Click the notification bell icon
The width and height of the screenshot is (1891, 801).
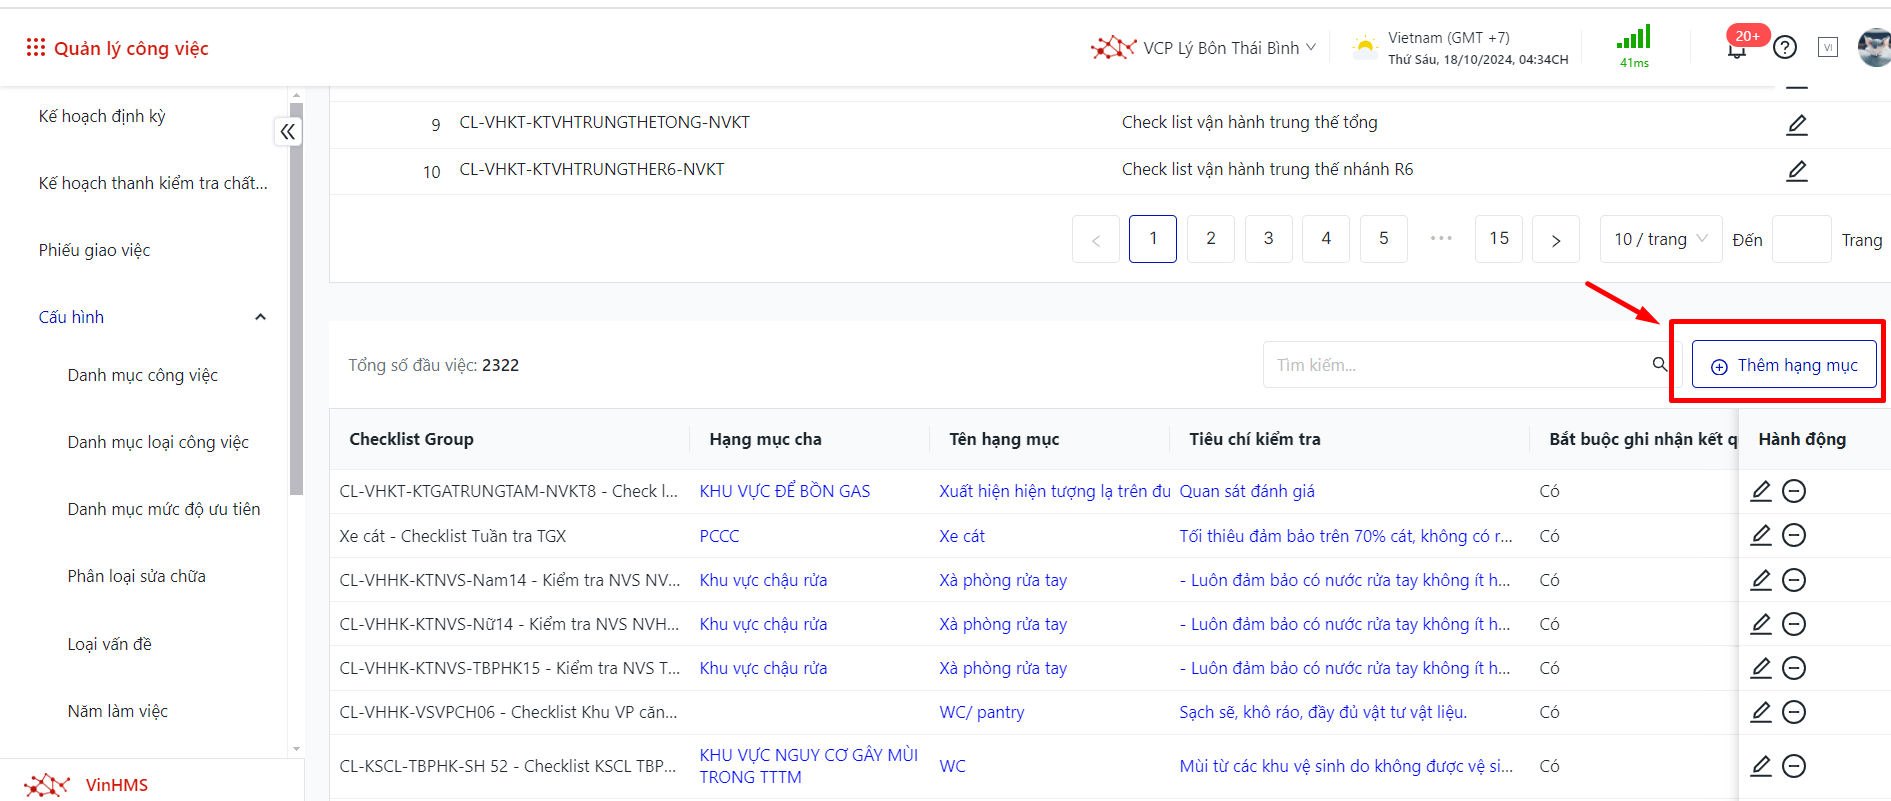1737,50
